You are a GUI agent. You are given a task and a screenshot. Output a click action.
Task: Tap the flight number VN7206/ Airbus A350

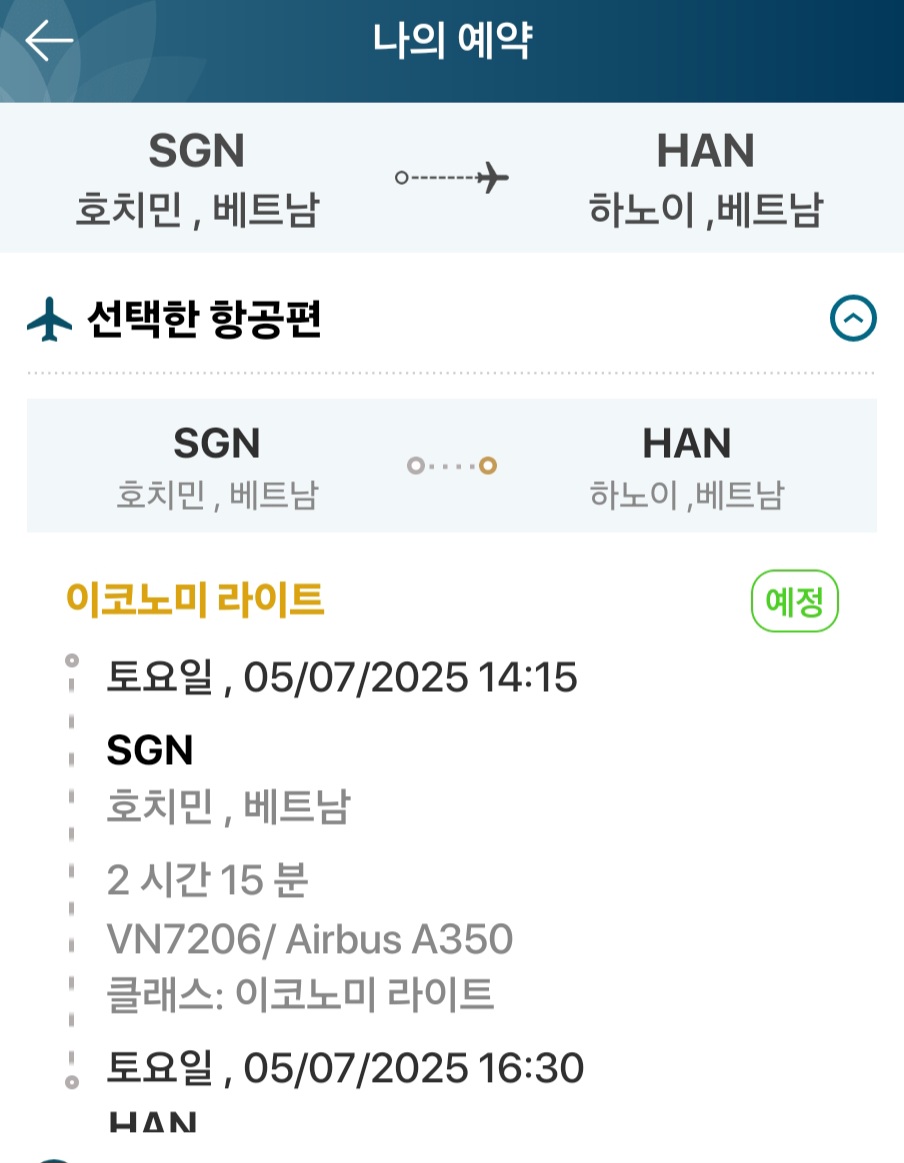(x=309, y=939)
